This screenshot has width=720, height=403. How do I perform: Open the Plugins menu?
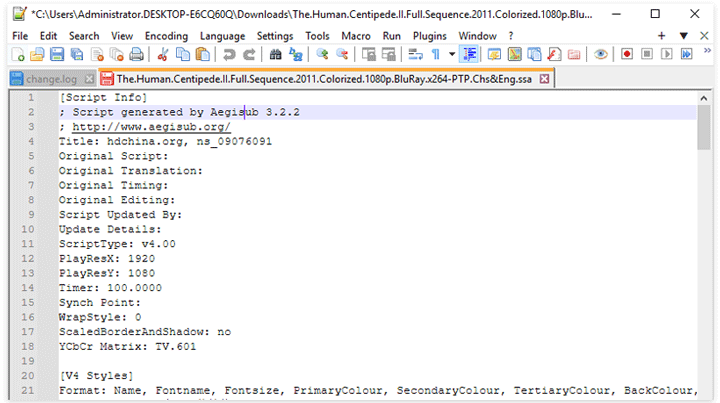430,36
